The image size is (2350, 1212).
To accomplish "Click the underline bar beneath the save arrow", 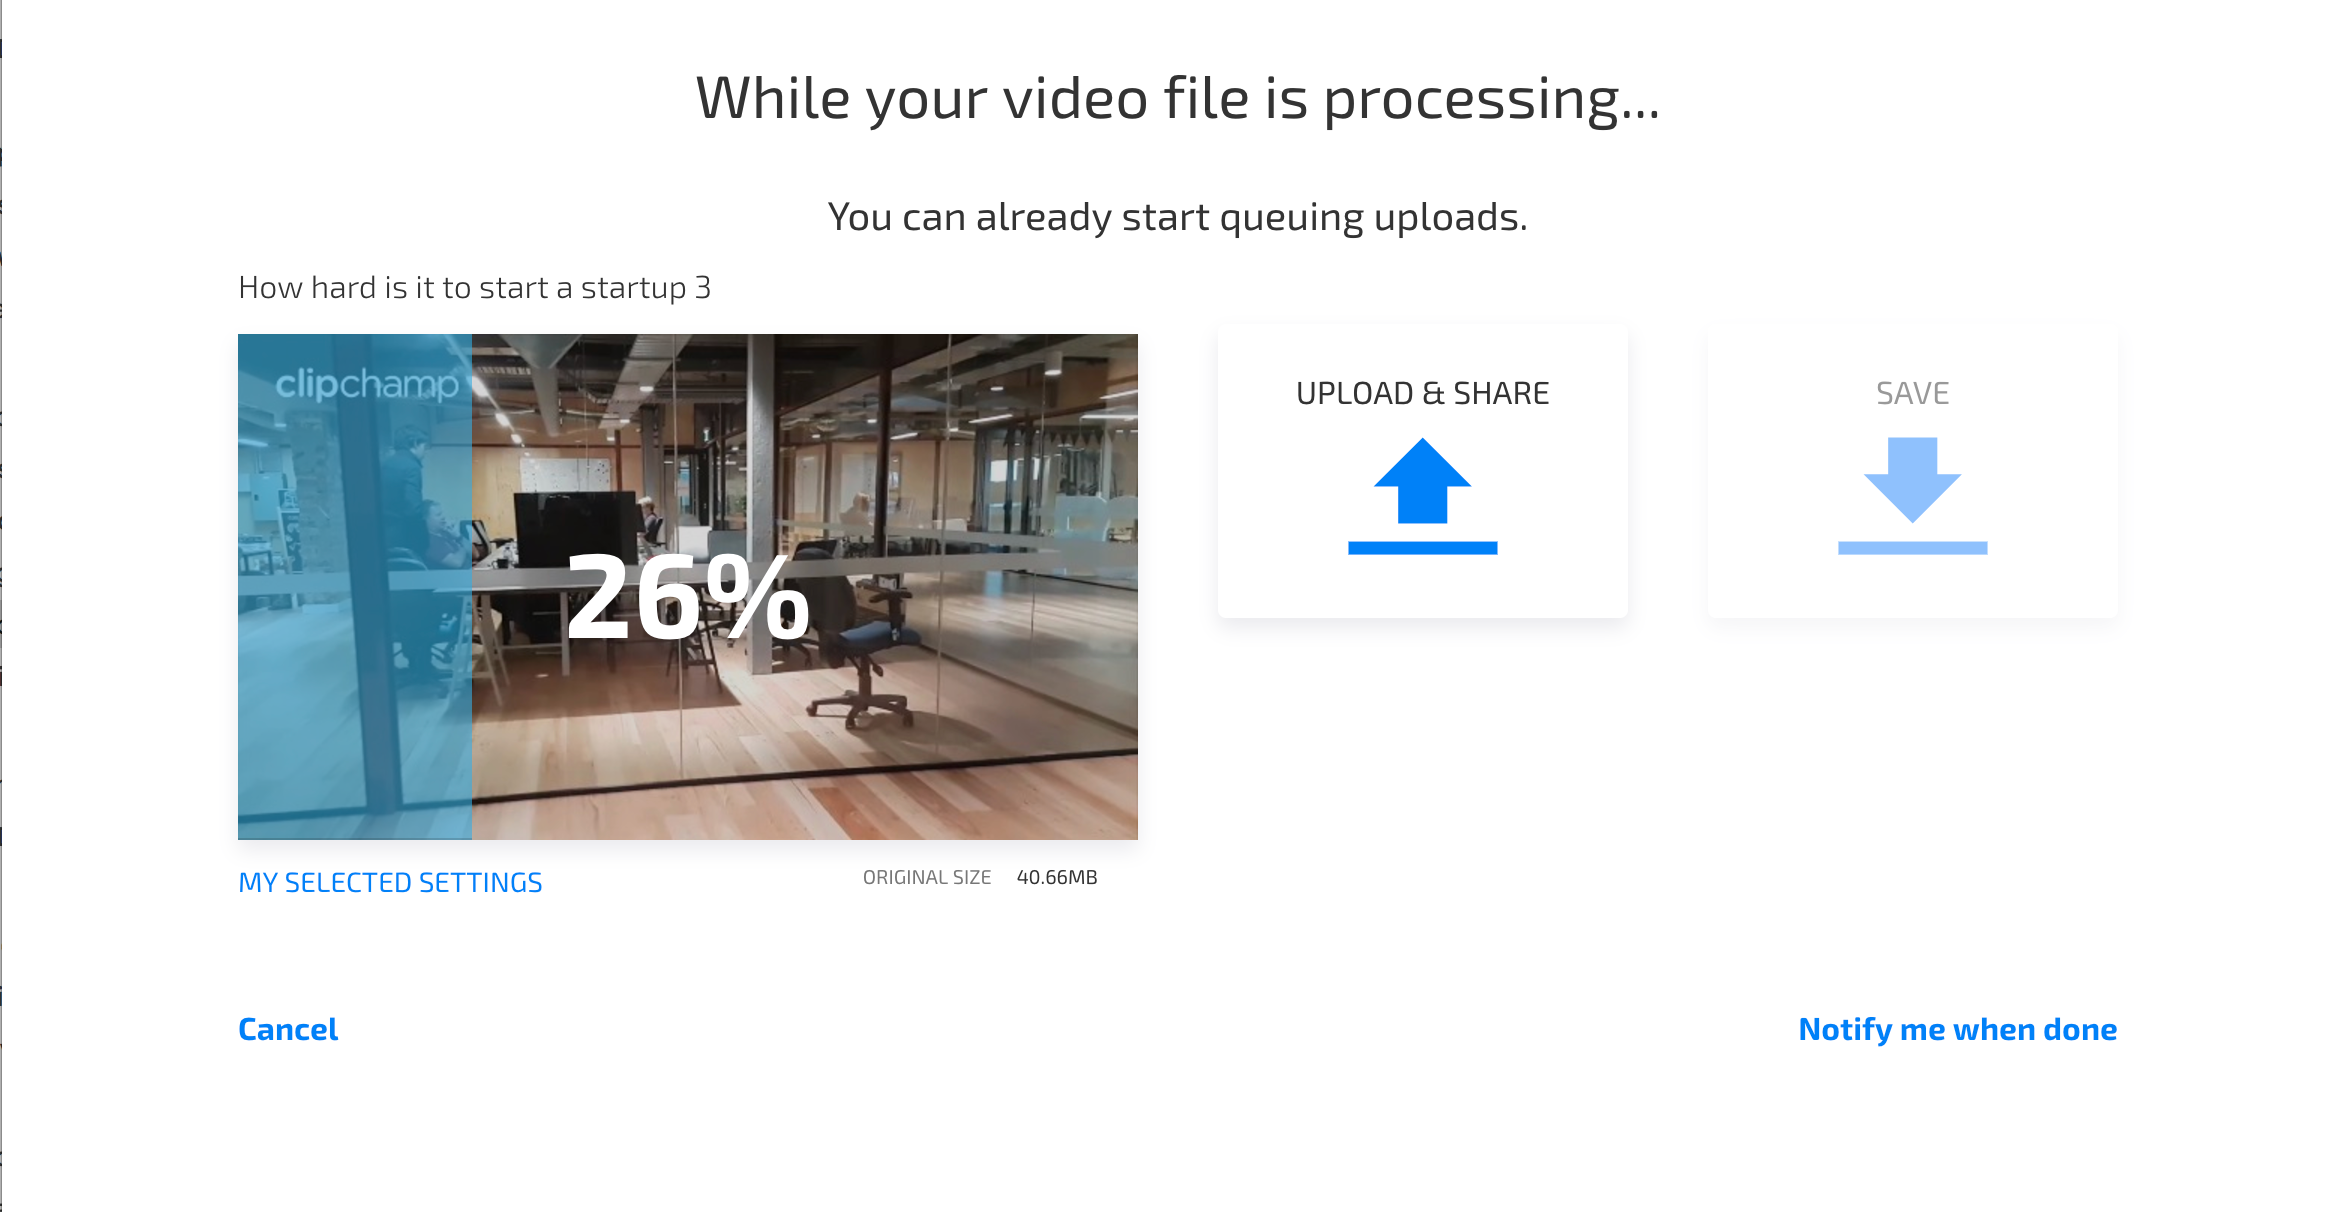I will (1912, 548).
